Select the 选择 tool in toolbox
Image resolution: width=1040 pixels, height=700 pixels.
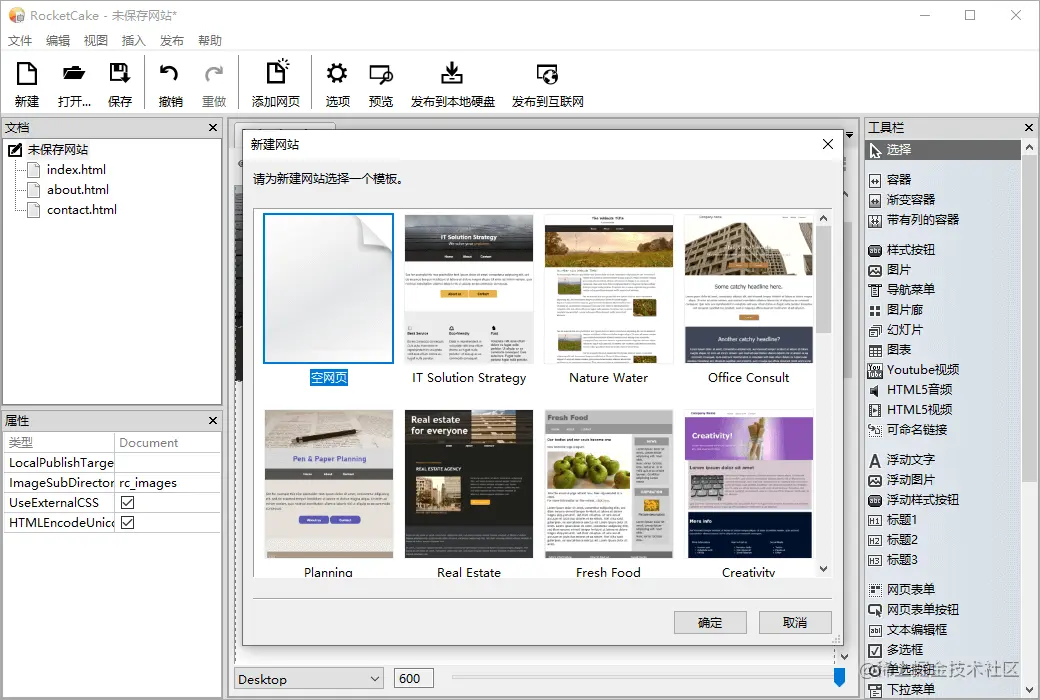click(x=943, y=150)
